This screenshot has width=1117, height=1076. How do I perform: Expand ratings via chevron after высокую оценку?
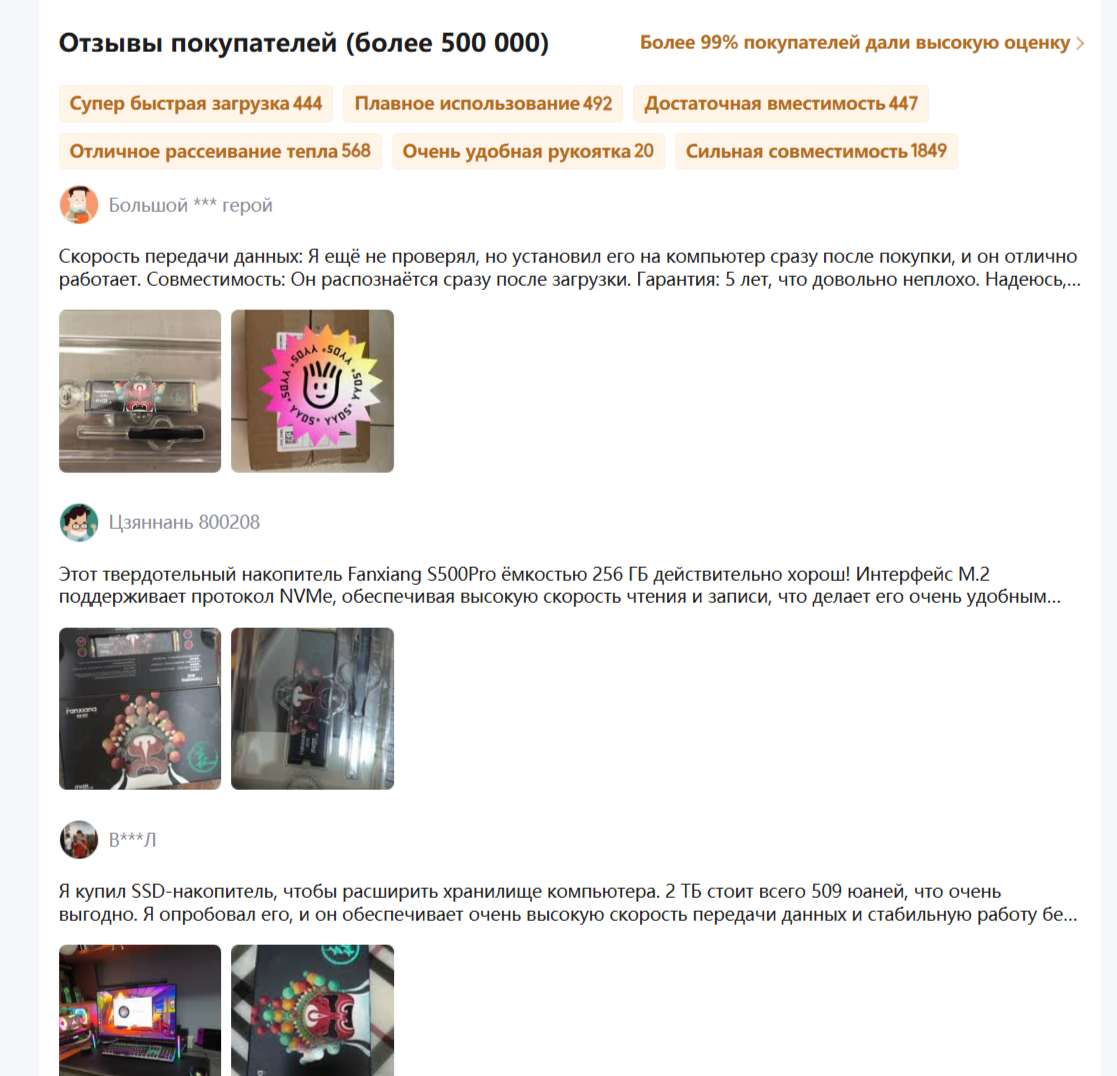click(1081, 43)
